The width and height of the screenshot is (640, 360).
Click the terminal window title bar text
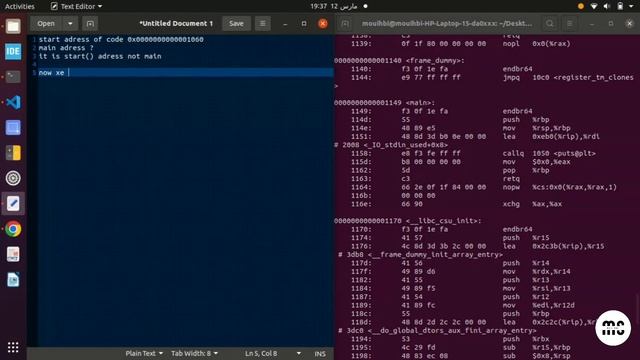tap(447, 24)
